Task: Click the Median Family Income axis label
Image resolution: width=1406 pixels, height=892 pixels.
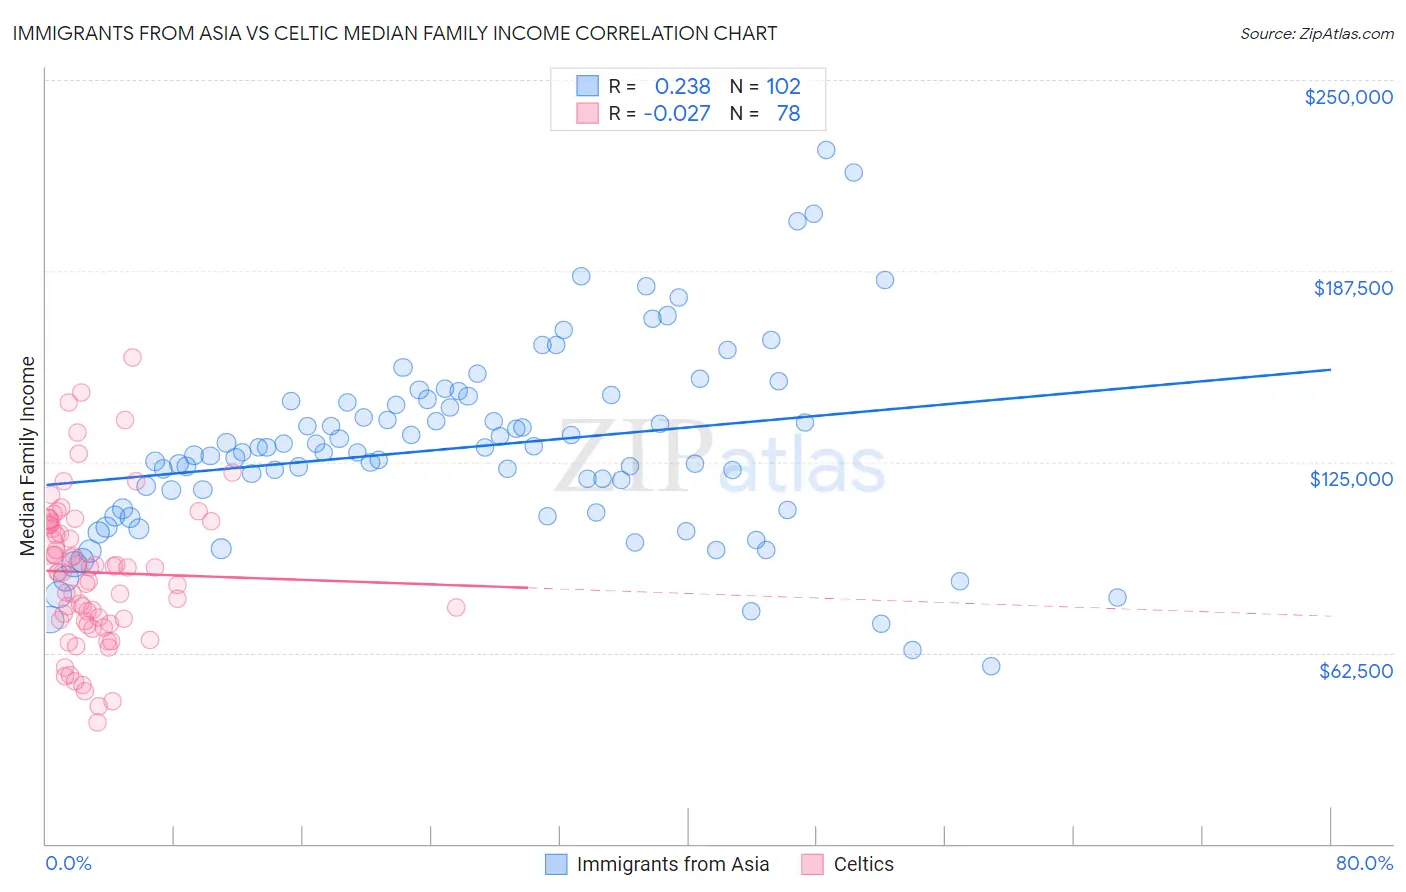Action: click(27, 456)
